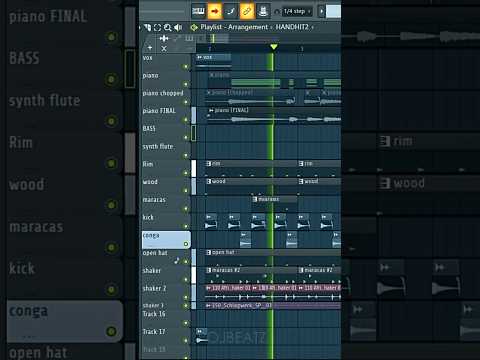The image size is (480, 360).
Task: Click the multilink controller stamp icon
Action: point(263,11)
